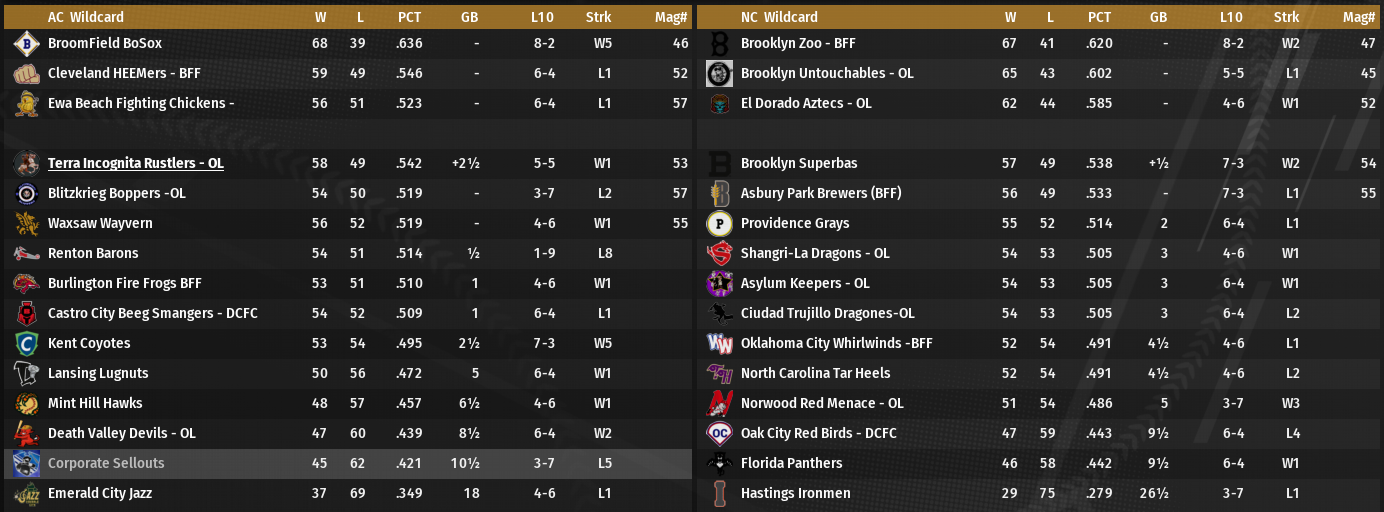This screenshot has height=512, width=1384.
Task: Open the Brooklyn Superbas team page
Action: [799, 164]
